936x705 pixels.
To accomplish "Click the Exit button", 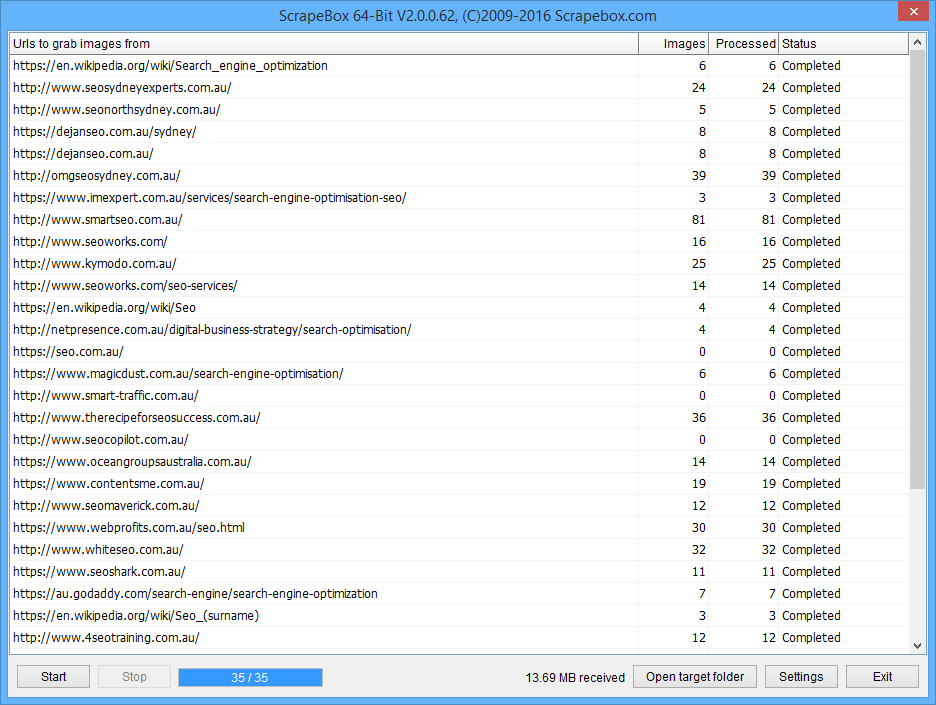I will [882, 677].
